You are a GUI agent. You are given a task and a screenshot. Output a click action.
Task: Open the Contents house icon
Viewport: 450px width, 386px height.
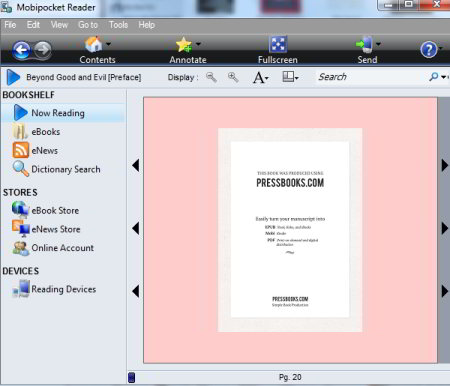tap(93, 44)
